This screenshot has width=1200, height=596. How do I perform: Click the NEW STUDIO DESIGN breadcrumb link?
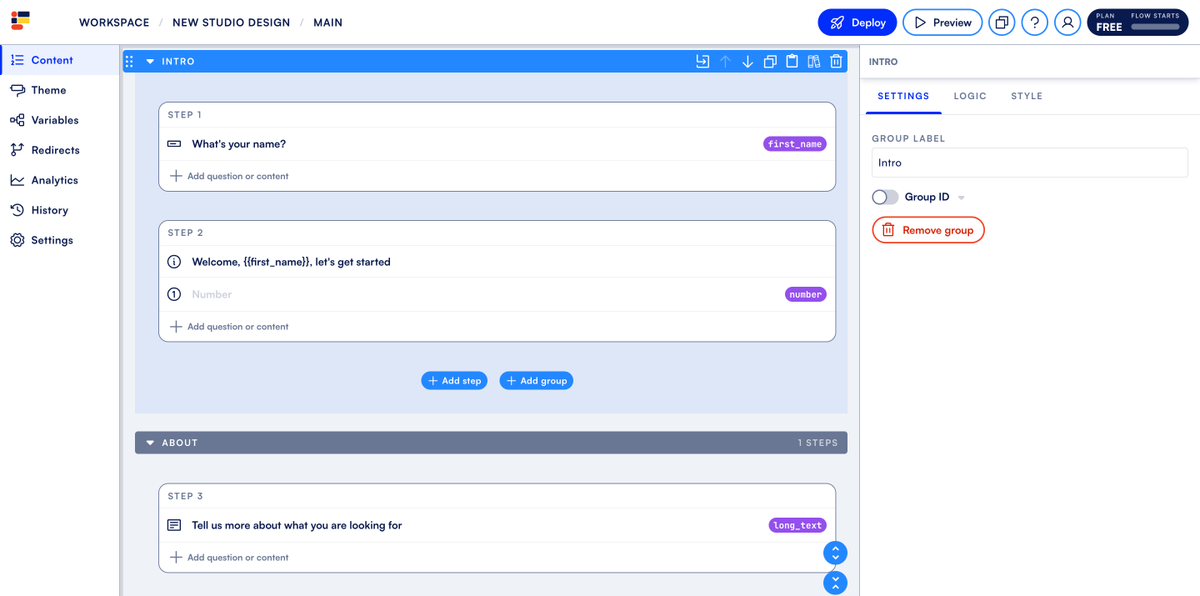coord(231,22)
